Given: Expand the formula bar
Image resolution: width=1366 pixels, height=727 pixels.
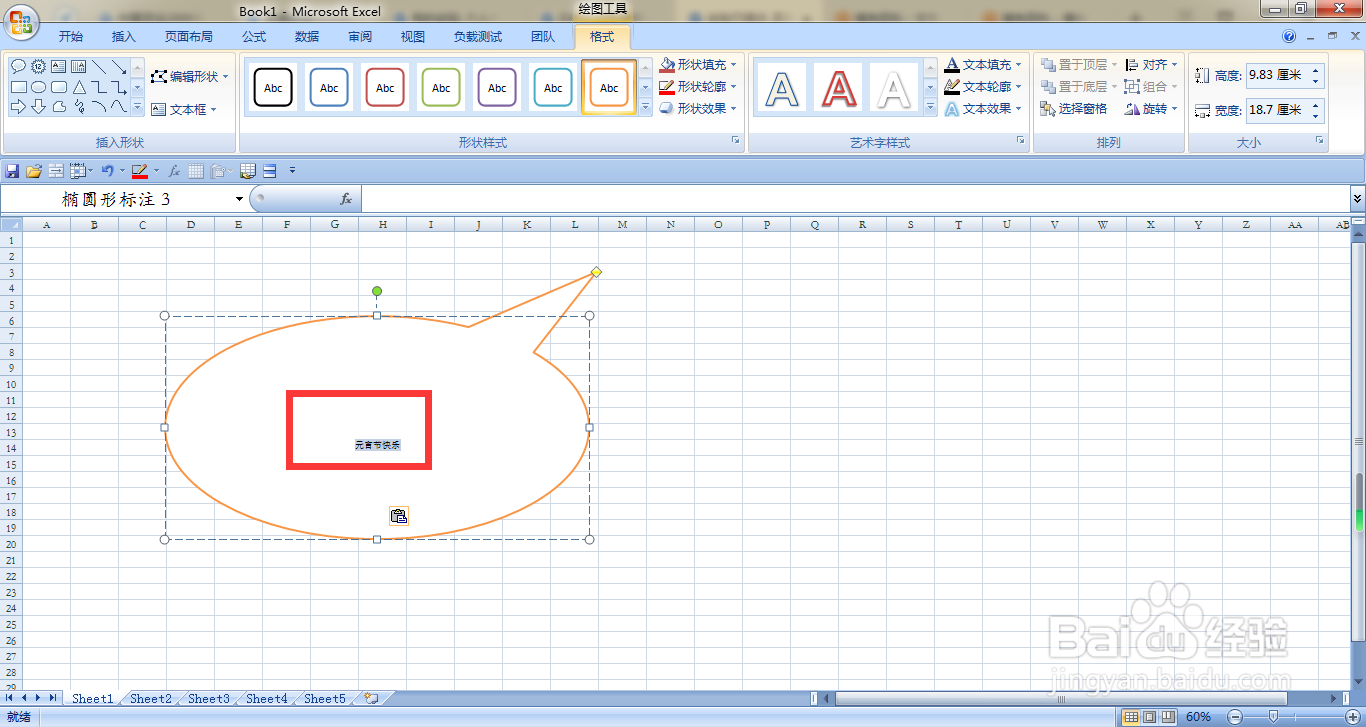Looking at the screenshot, I should point(1357,199).
